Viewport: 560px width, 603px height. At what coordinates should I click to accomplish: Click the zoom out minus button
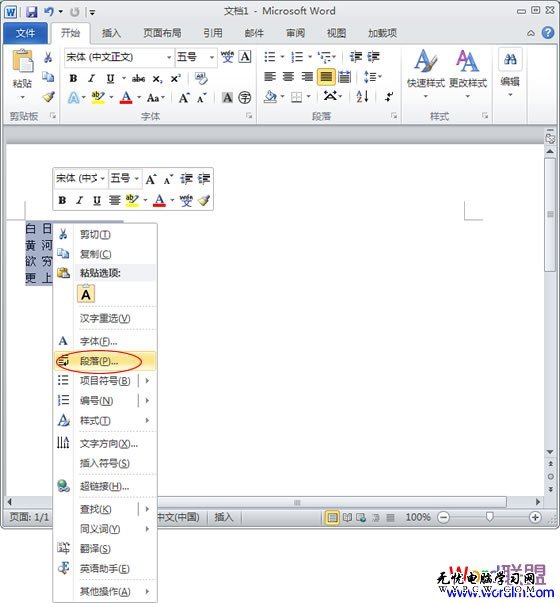(443, 517)
